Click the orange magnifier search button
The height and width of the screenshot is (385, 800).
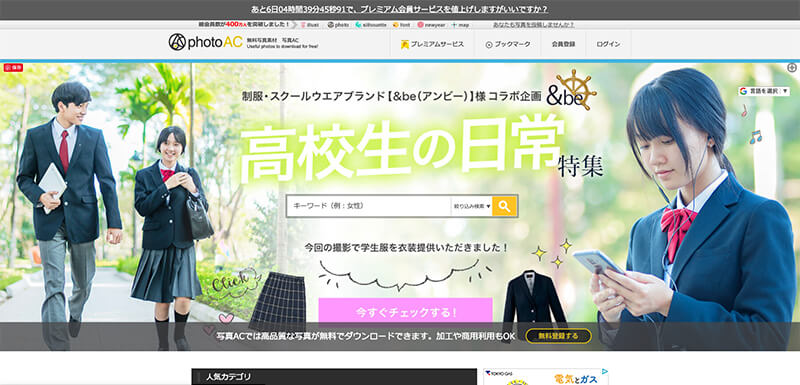pyautogui.click(x=505, y=206)
